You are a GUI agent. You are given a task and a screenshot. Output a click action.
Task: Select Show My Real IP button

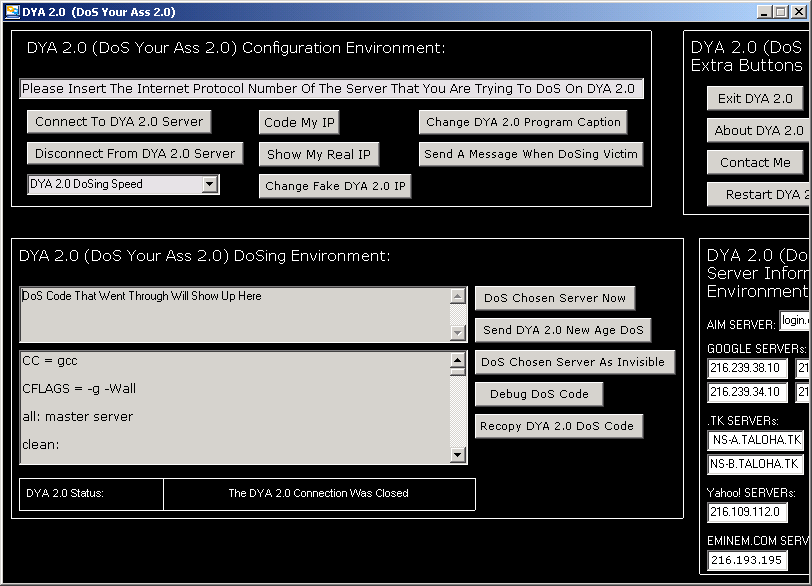pyautogui.click(x=319, y=154)
